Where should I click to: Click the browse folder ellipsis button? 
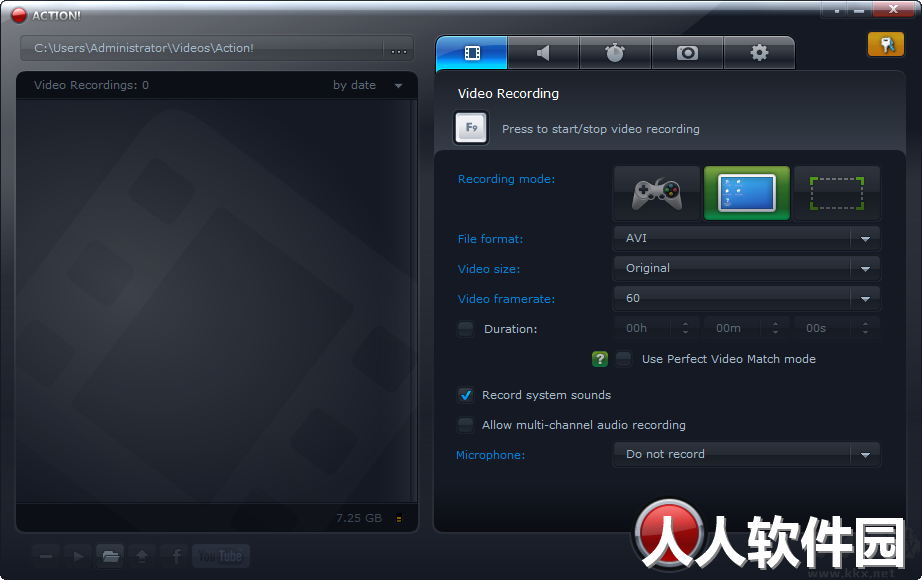pos(399,49)
